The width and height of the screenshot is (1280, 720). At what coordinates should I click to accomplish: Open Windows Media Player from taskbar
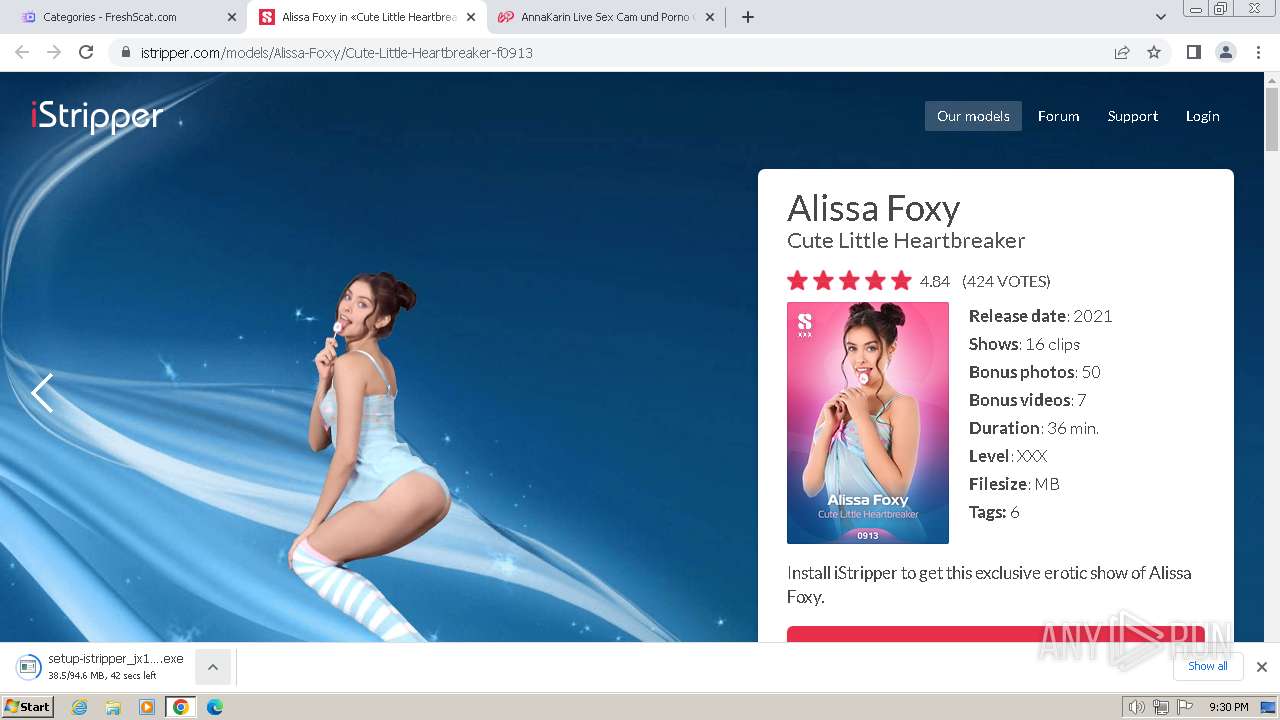[x=147, y=707]
